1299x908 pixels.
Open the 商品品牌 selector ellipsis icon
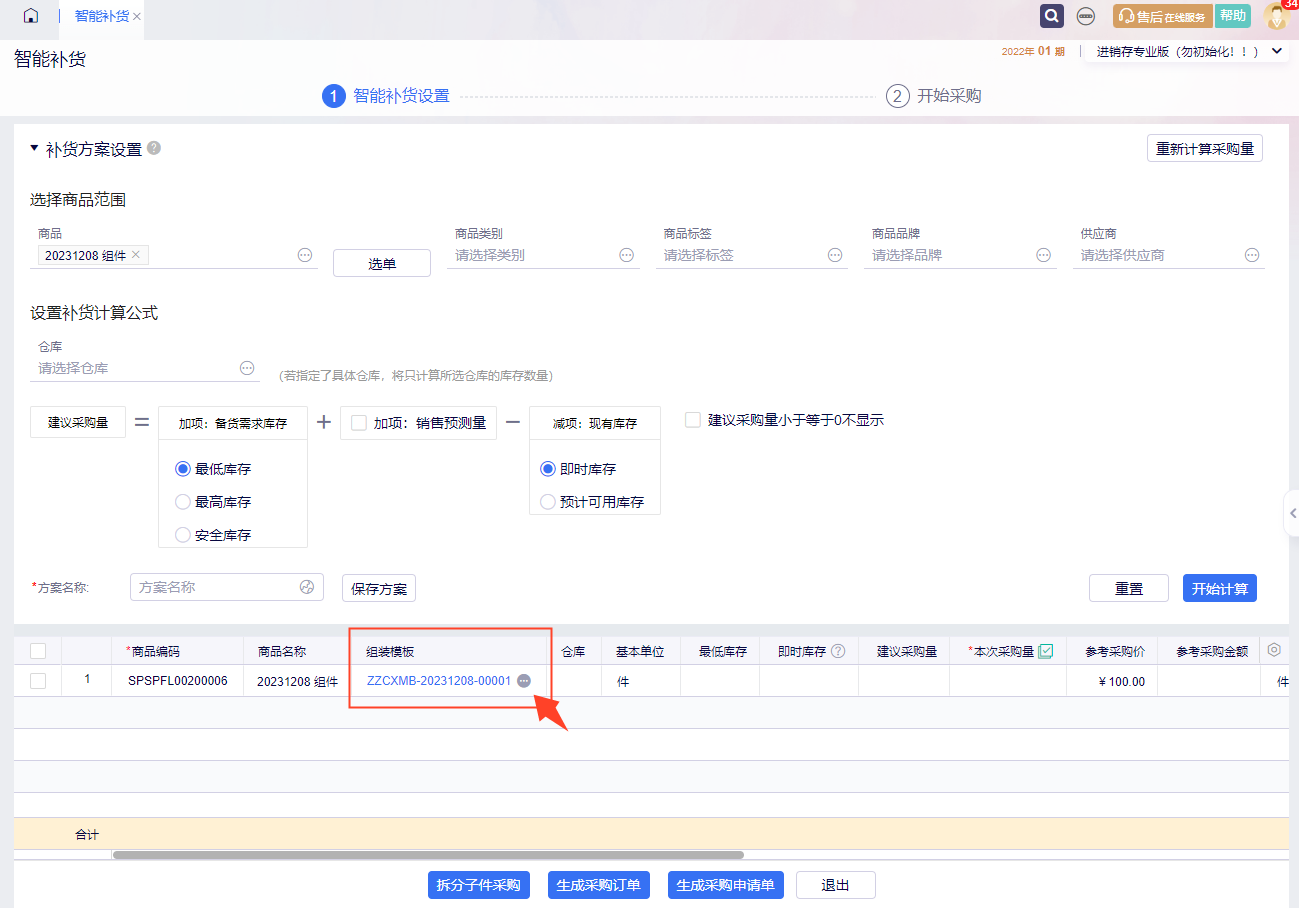click(1044, 255)
